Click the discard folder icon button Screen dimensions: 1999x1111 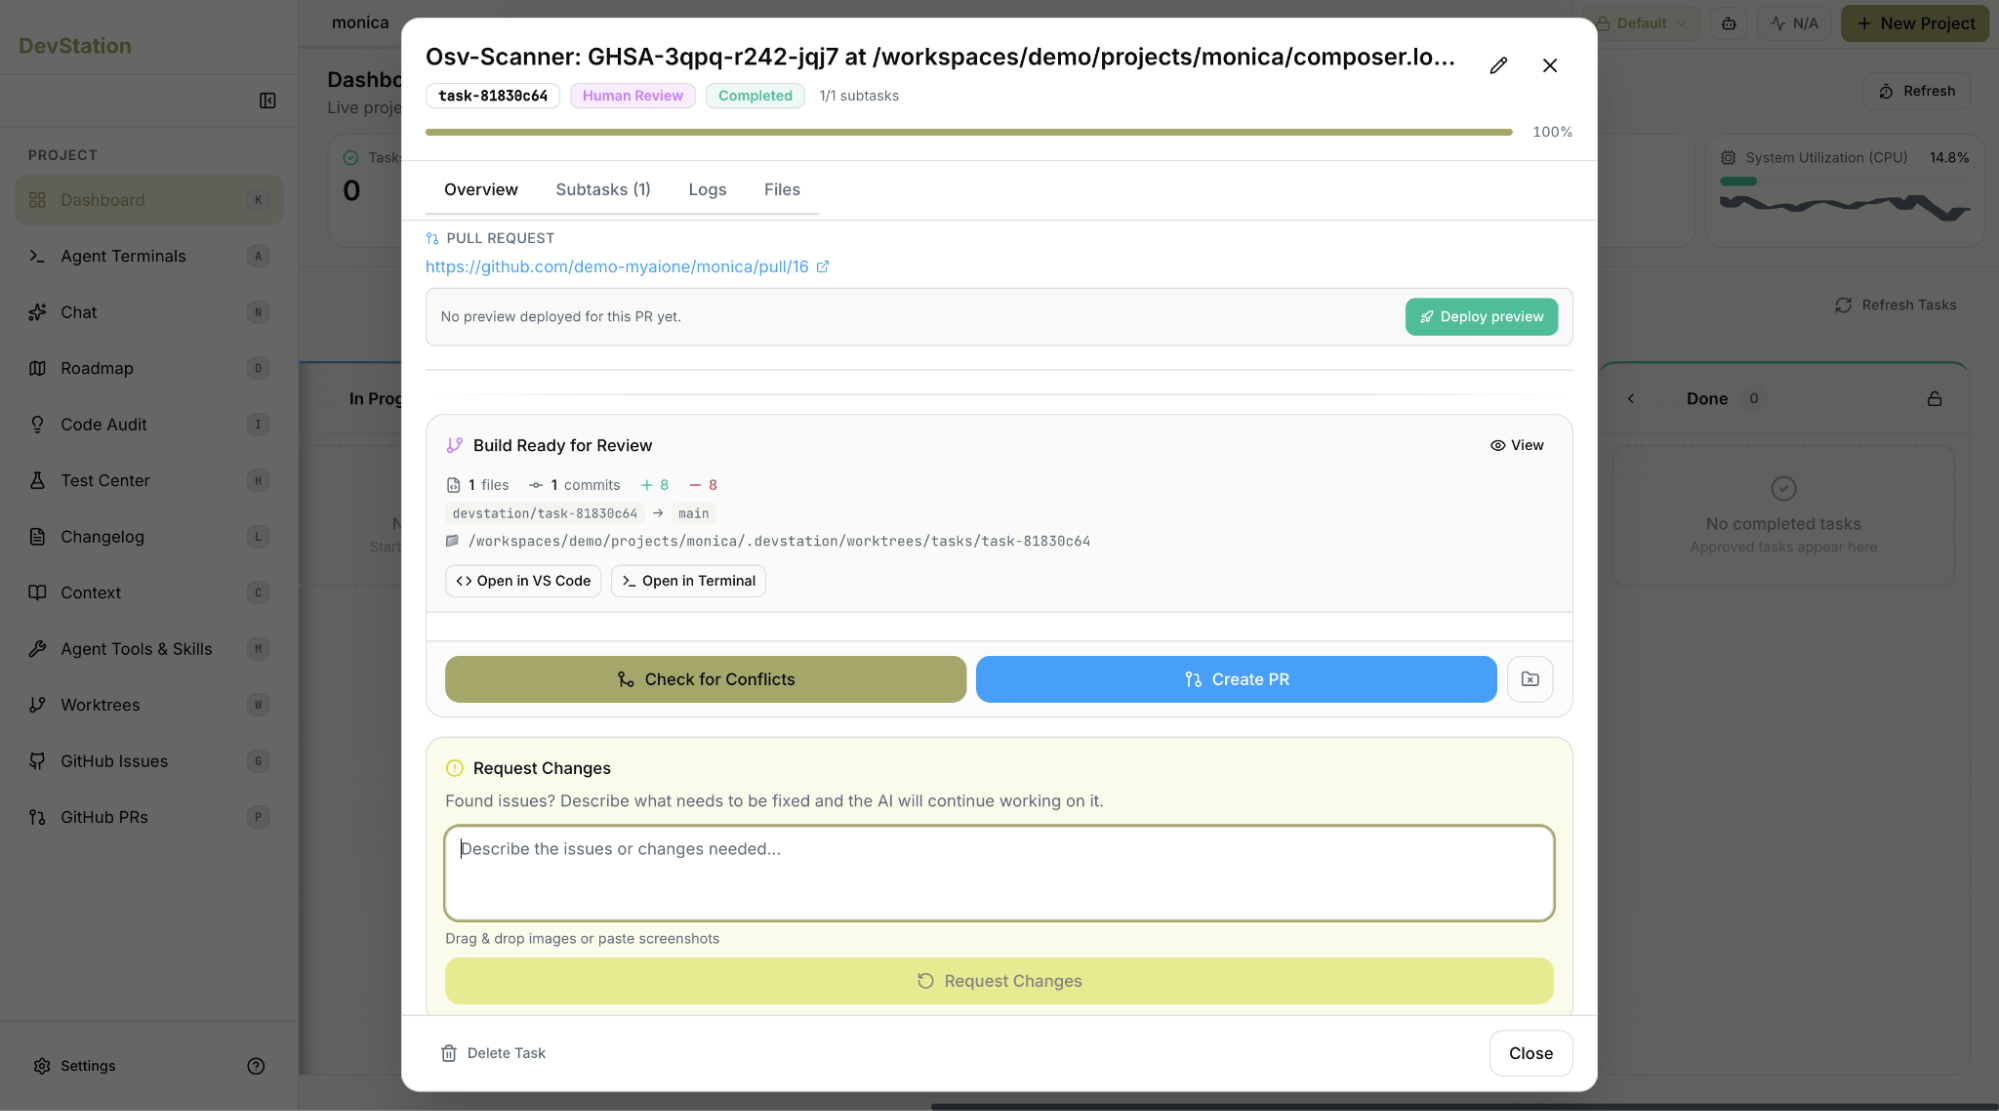(x=1530, y=680)
